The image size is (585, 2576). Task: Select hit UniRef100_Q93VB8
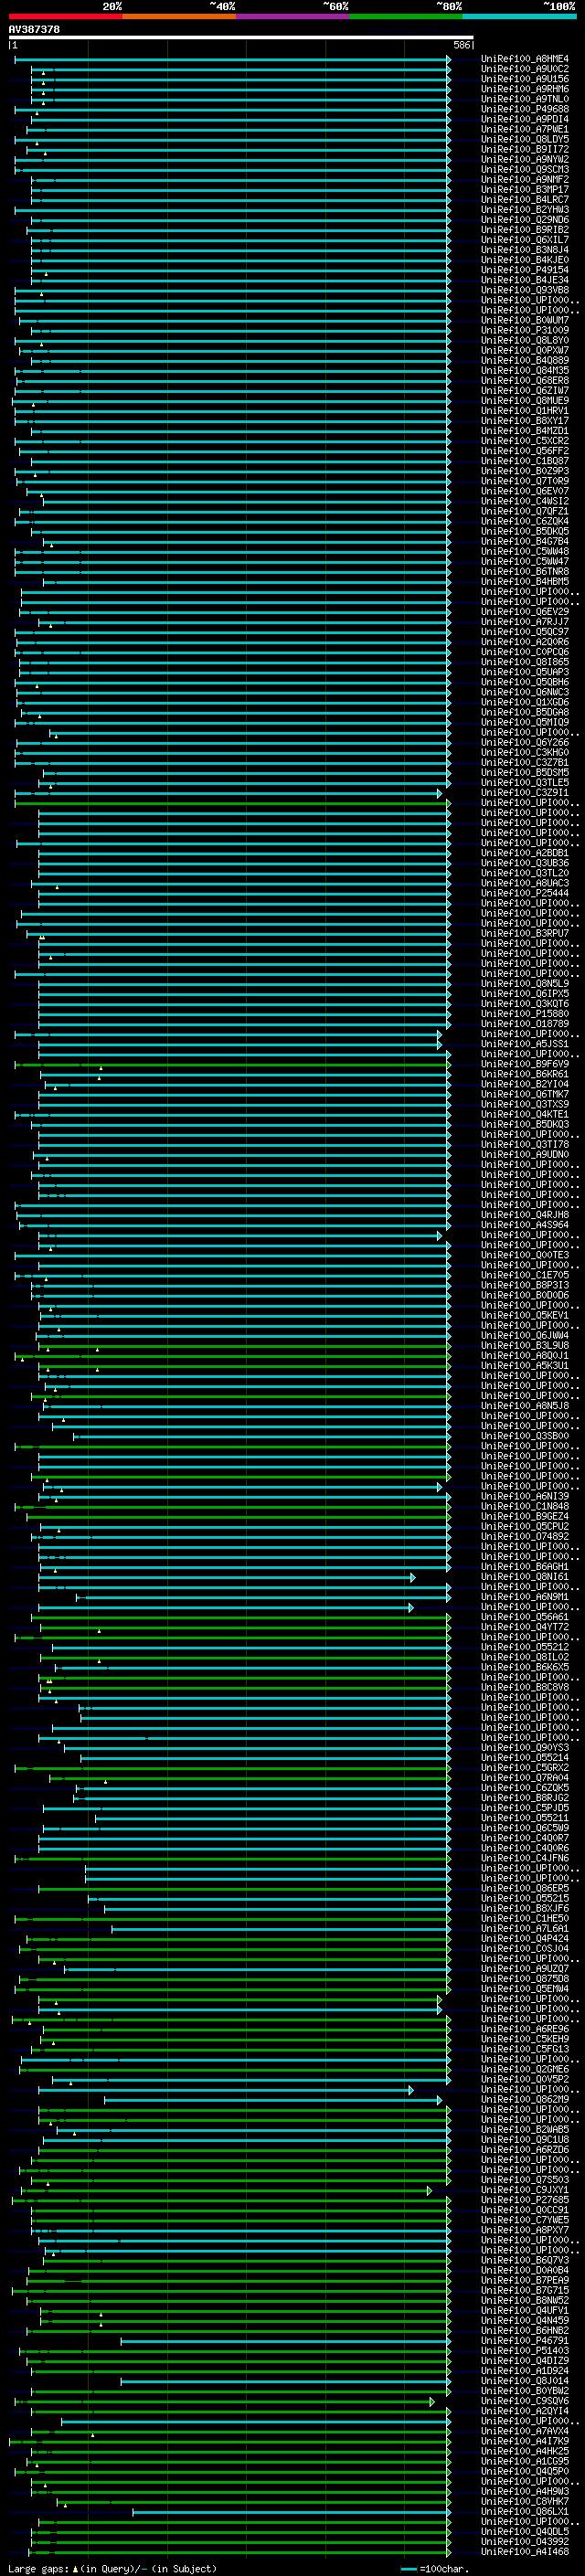coord(525,290)
